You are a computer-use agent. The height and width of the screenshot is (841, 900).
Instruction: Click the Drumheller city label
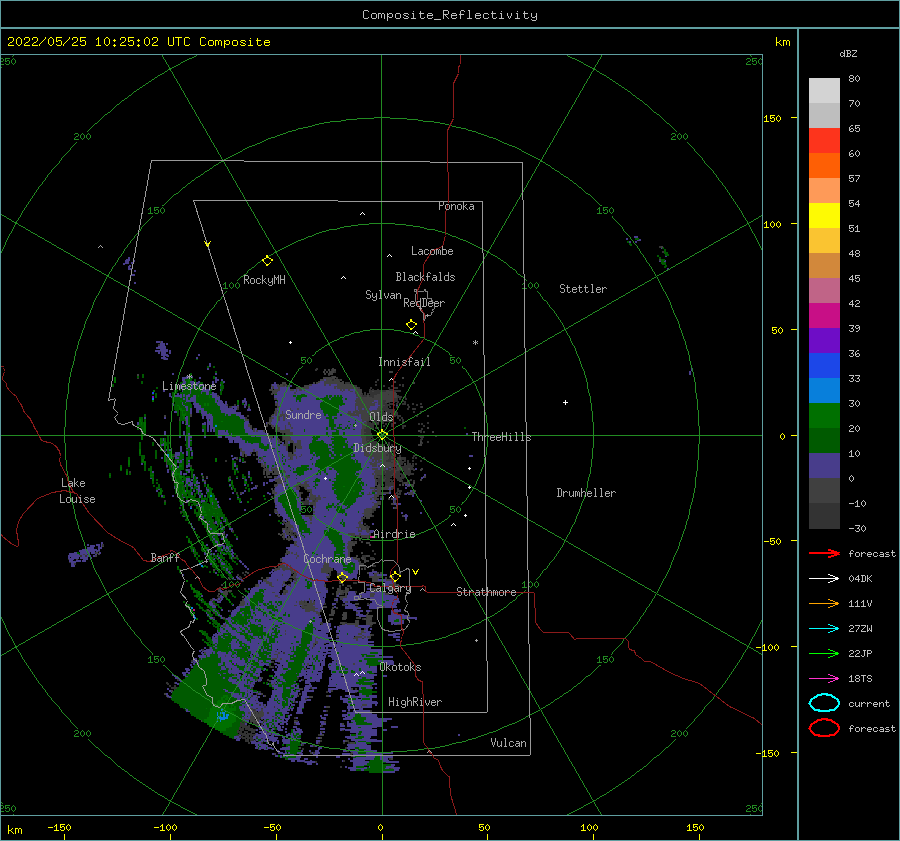tap(586, 493)
